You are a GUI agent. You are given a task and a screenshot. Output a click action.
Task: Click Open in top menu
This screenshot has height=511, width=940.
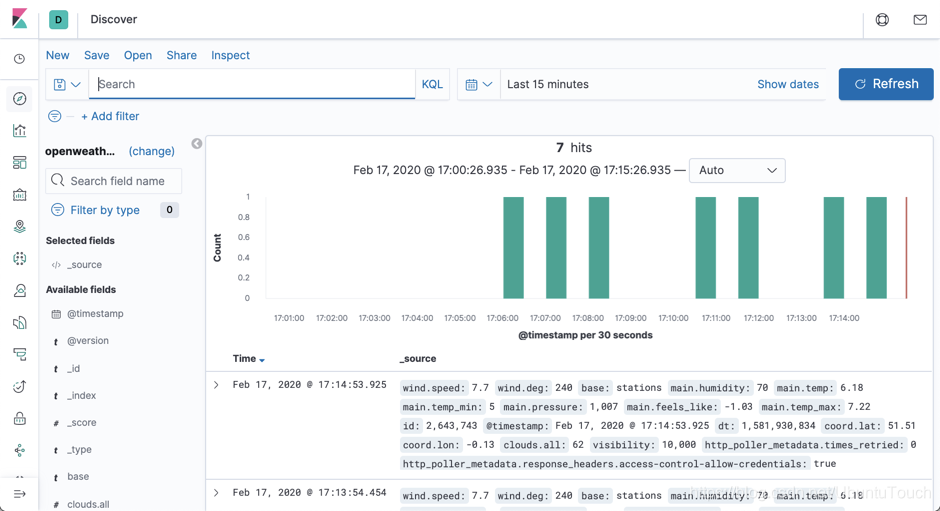click(138, 55)
